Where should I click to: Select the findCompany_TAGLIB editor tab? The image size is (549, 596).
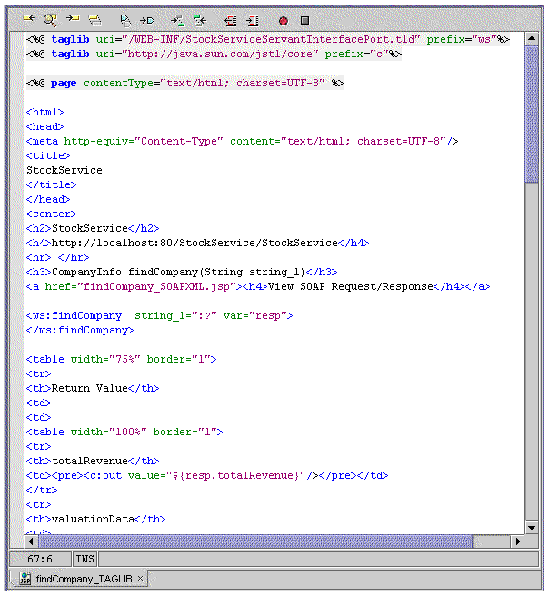(x=79, y=579)
